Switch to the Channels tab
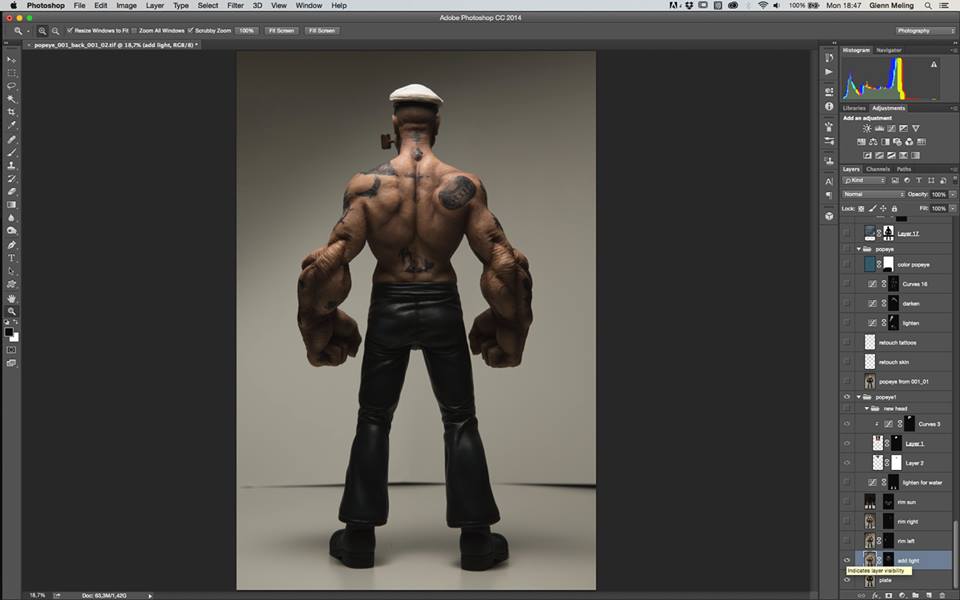Image resolution: width=960 pixels, height=600 pixels. click(878, 169)
